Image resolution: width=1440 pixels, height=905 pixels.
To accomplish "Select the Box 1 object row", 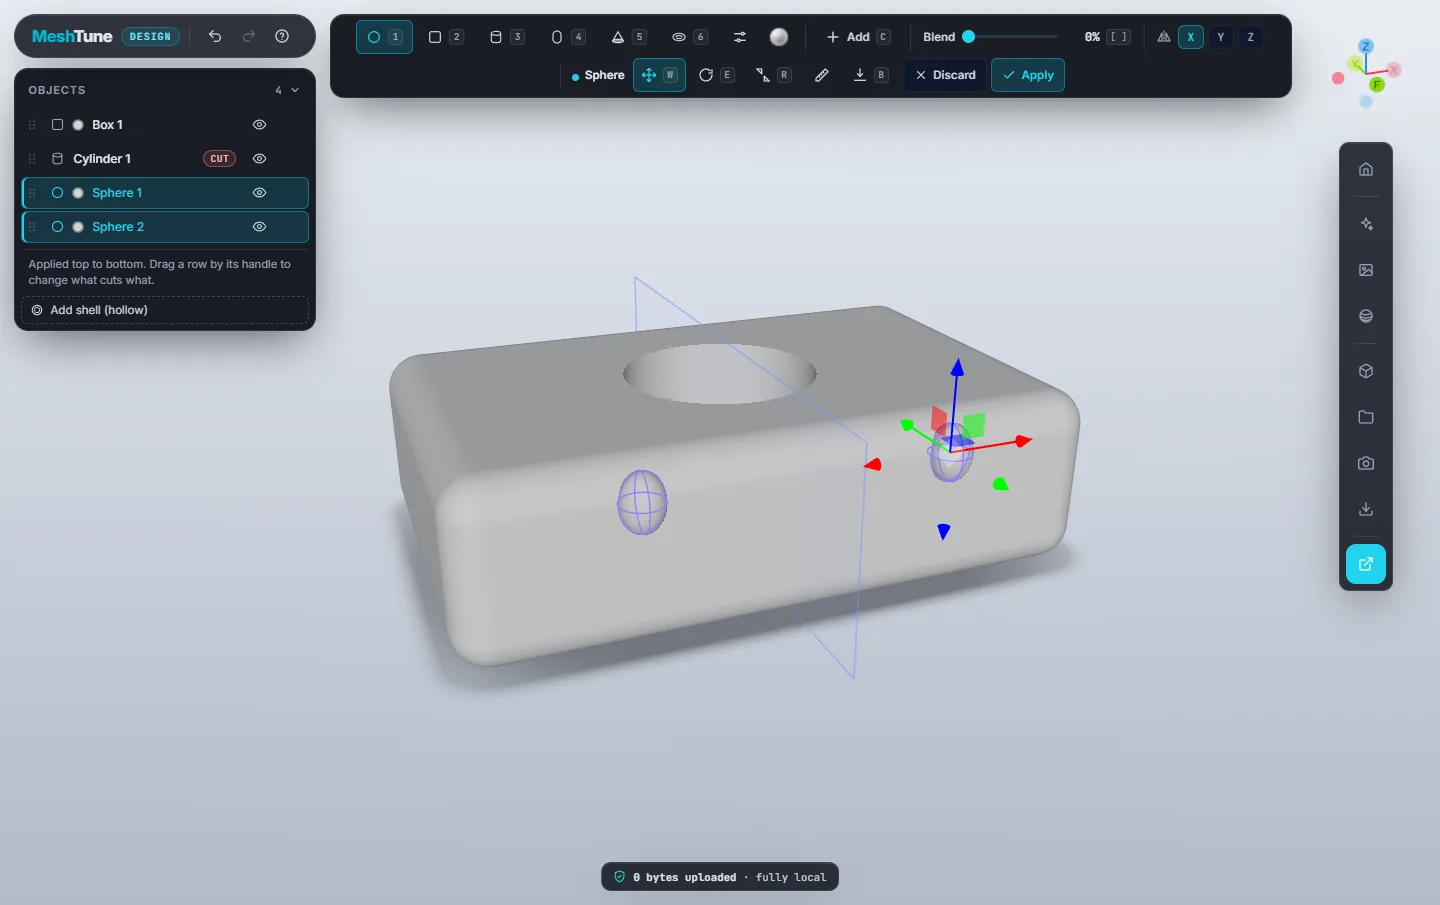I will [165, 125].
